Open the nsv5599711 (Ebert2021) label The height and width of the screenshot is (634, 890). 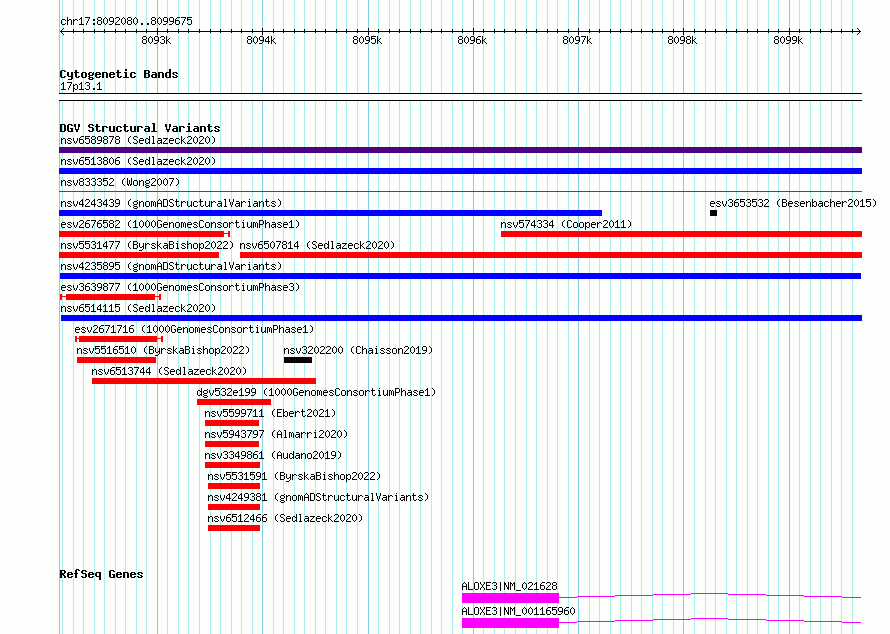(270, 413)
